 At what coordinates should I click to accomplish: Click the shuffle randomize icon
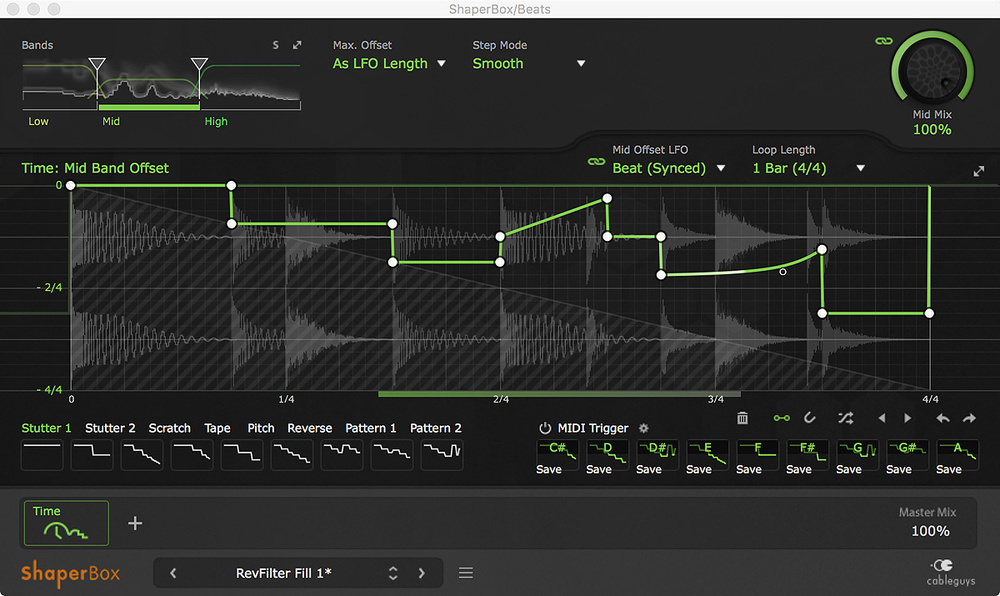(x=846, y=418)
